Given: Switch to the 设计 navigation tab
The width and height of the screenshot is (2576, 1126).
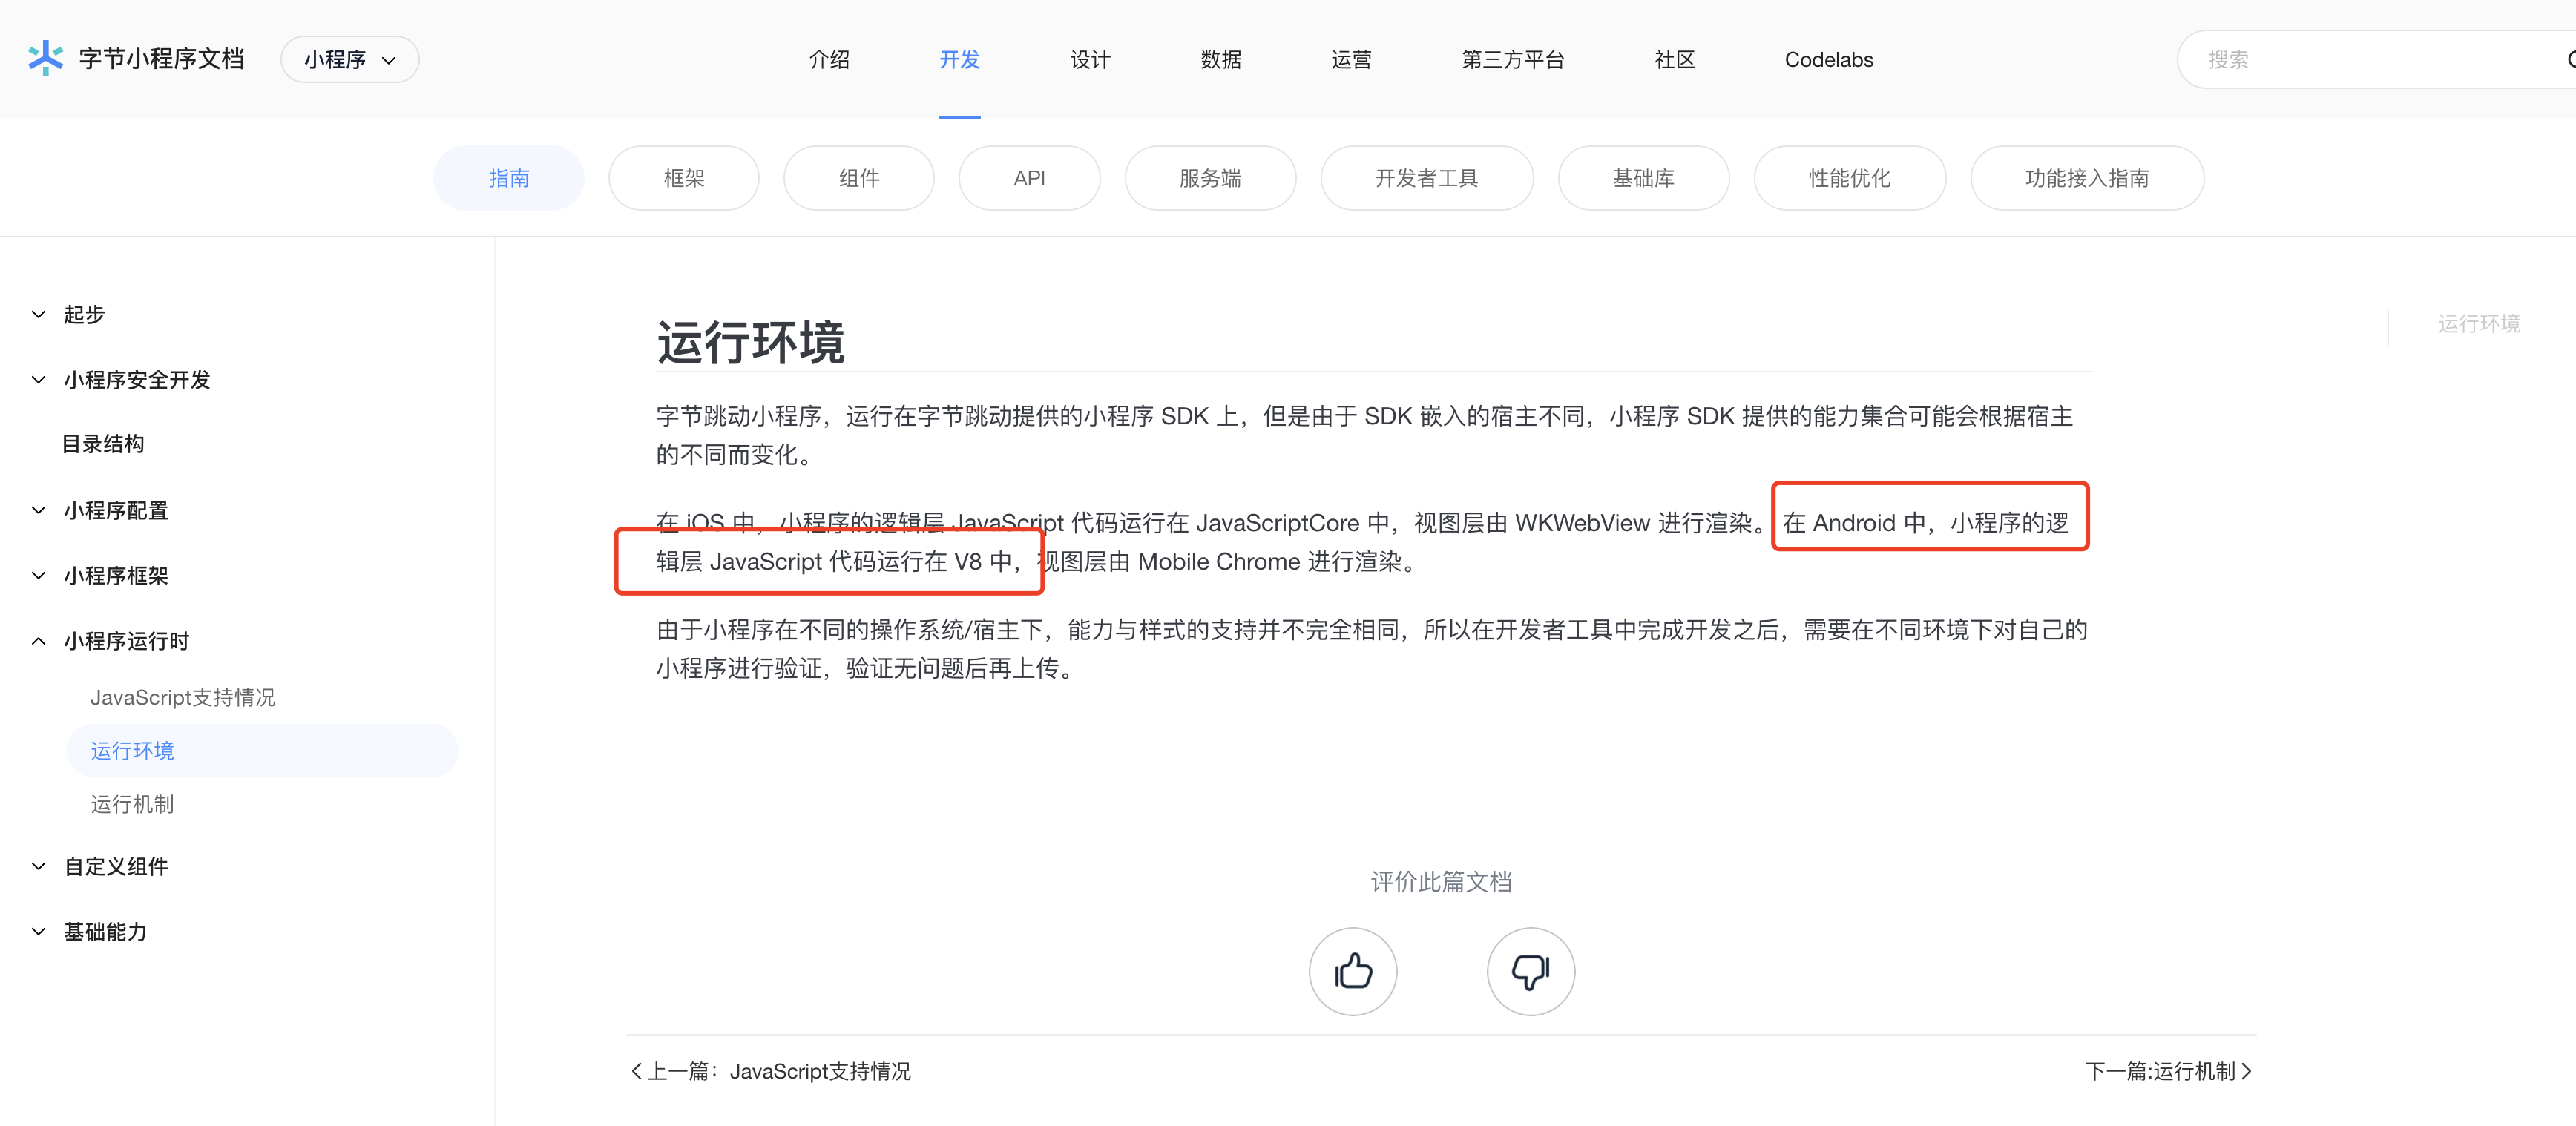Looking at the screenshot, I should tap(1090, 59).
